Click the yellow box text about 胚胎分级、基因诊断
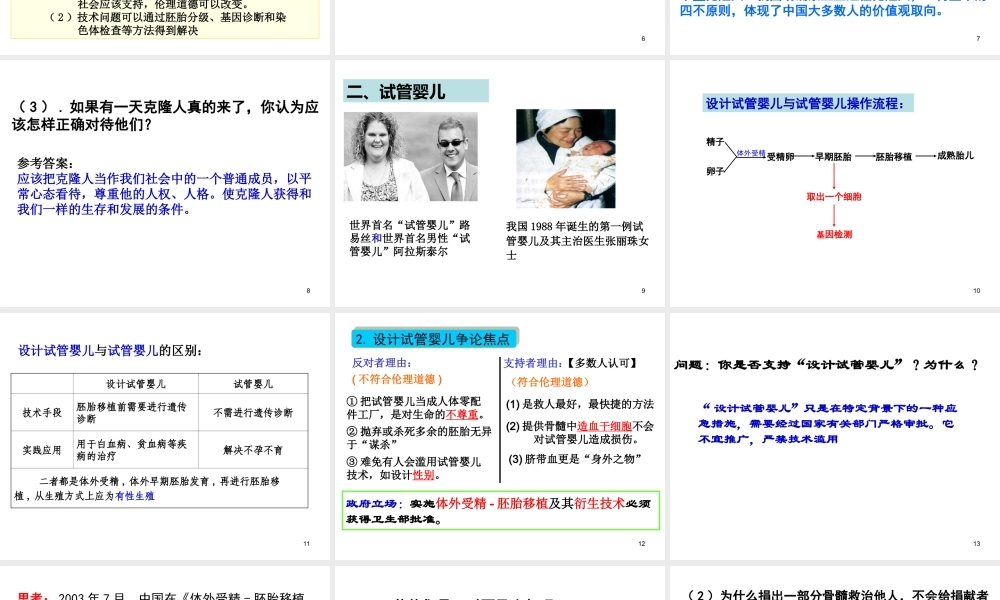Image resolution: width=1000 pixels, height=600 pixels. click(x=168, y=24)
